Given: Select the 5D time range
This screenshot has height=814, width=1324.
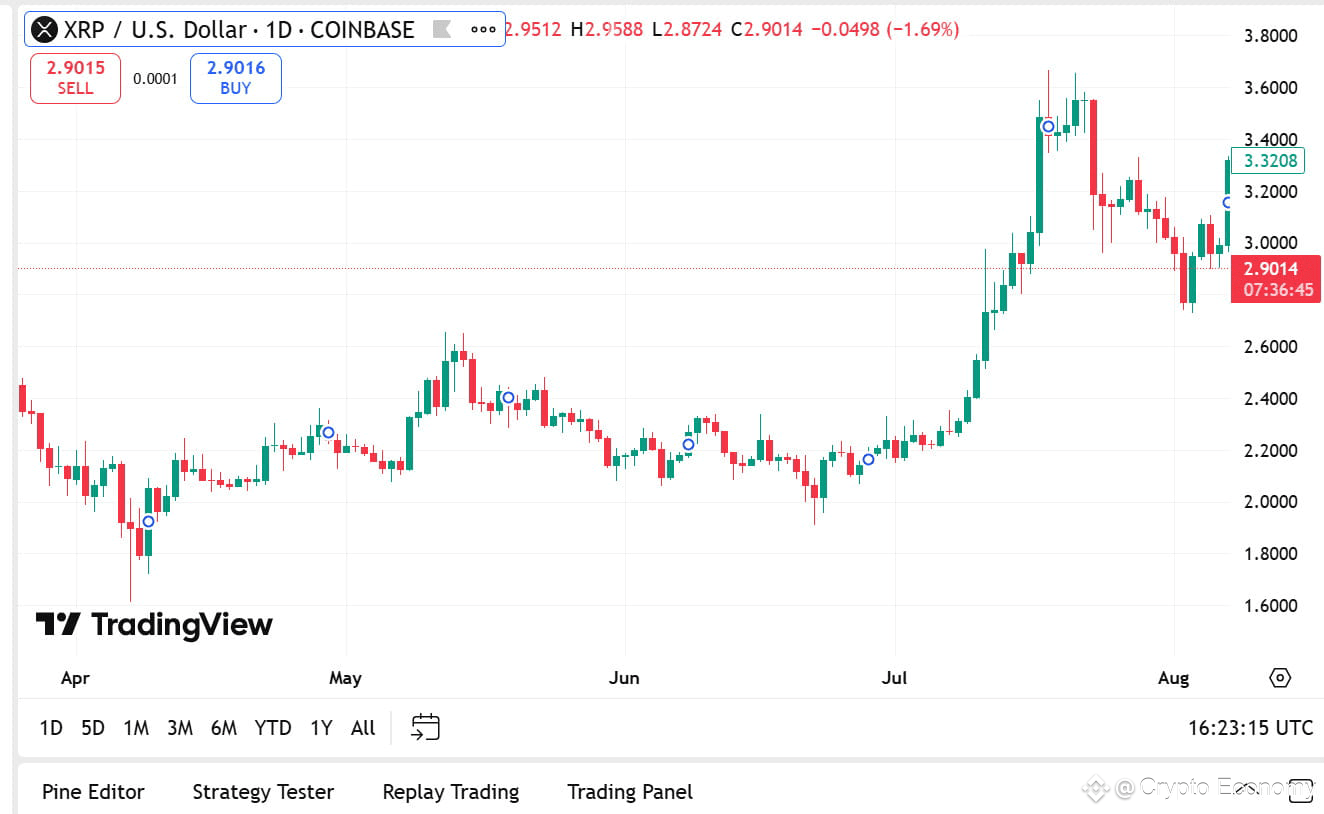Looking at the screenshot, I should [x=93, y=728].
